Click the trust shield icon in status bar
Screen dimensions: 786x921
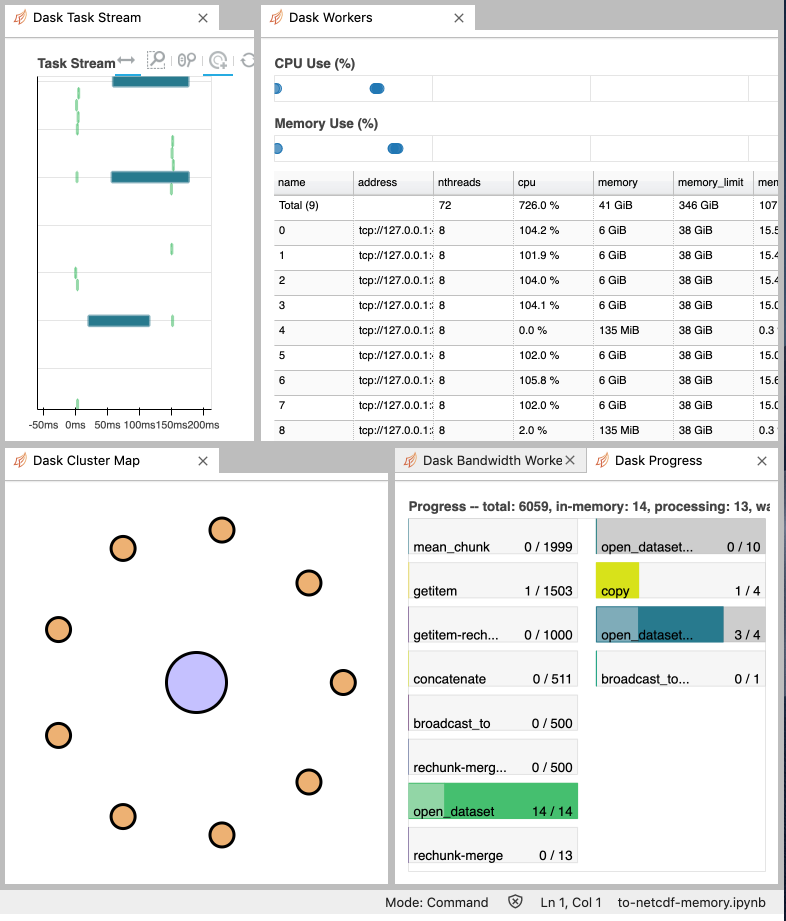coord(515,902)
